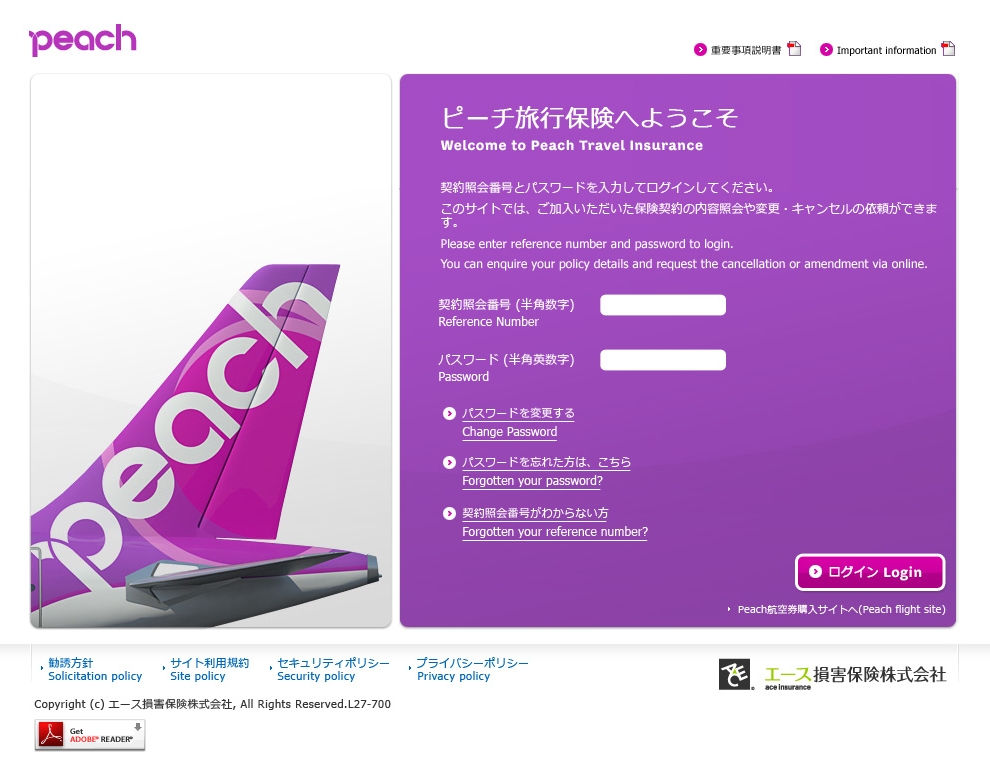Image resolution: width=990 pixels, height=763 pixels.
Task: Click the ログイン Login button
Action: tap(869, 572)
